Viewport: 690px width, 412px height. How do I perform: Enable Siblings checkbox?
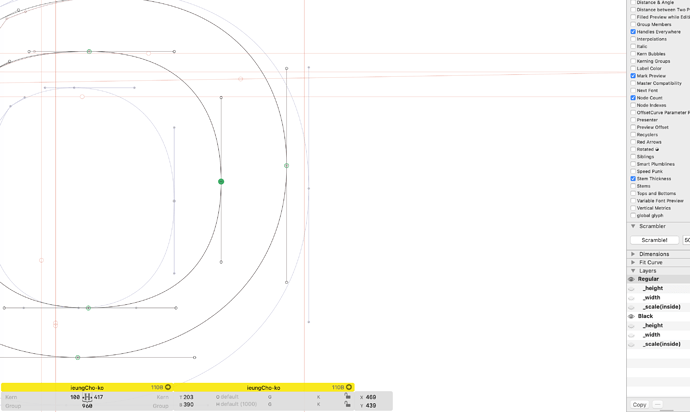coord(633,157)
